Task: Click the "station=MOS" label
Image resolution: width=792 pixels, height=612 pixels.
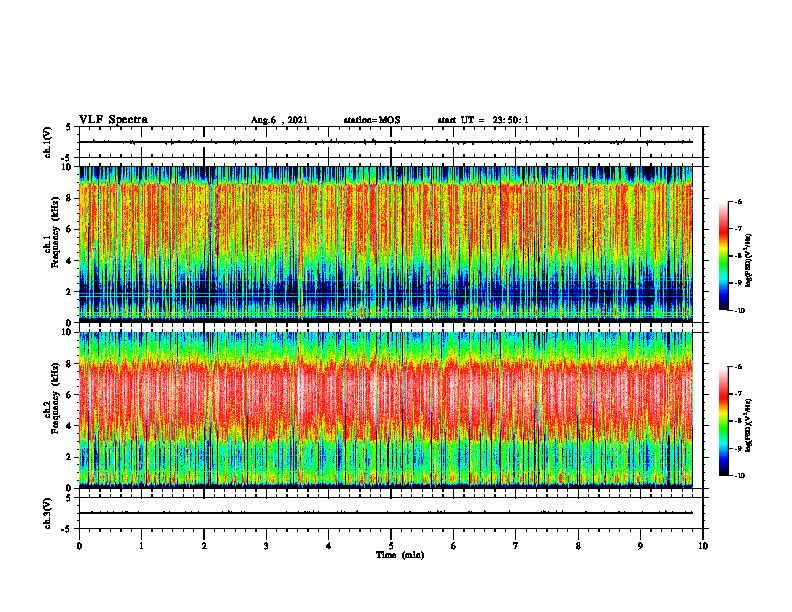Action: (x=372, y=120)
